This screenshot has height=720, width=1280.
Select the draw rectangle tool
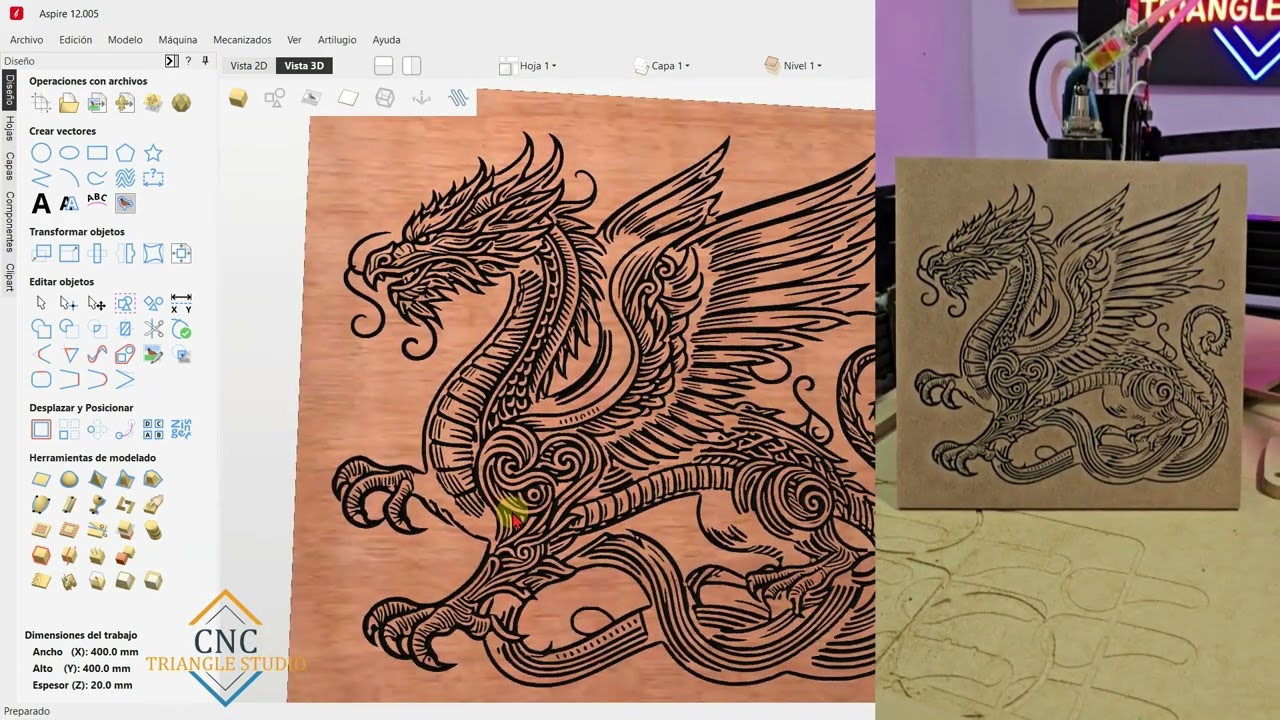coord(97,153)
